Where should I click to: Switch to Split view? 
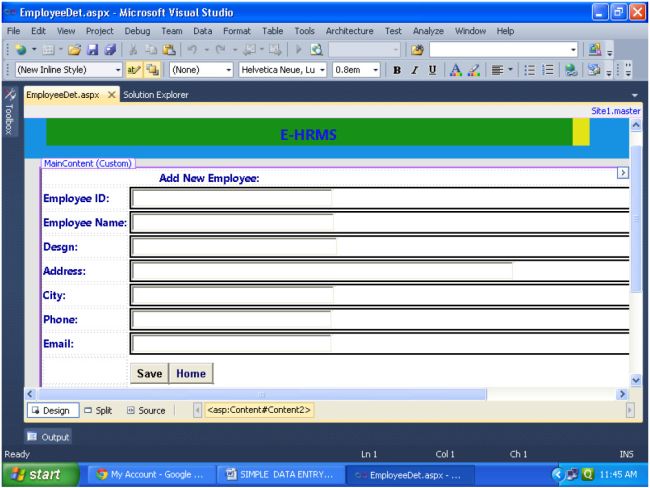[98, 410]
